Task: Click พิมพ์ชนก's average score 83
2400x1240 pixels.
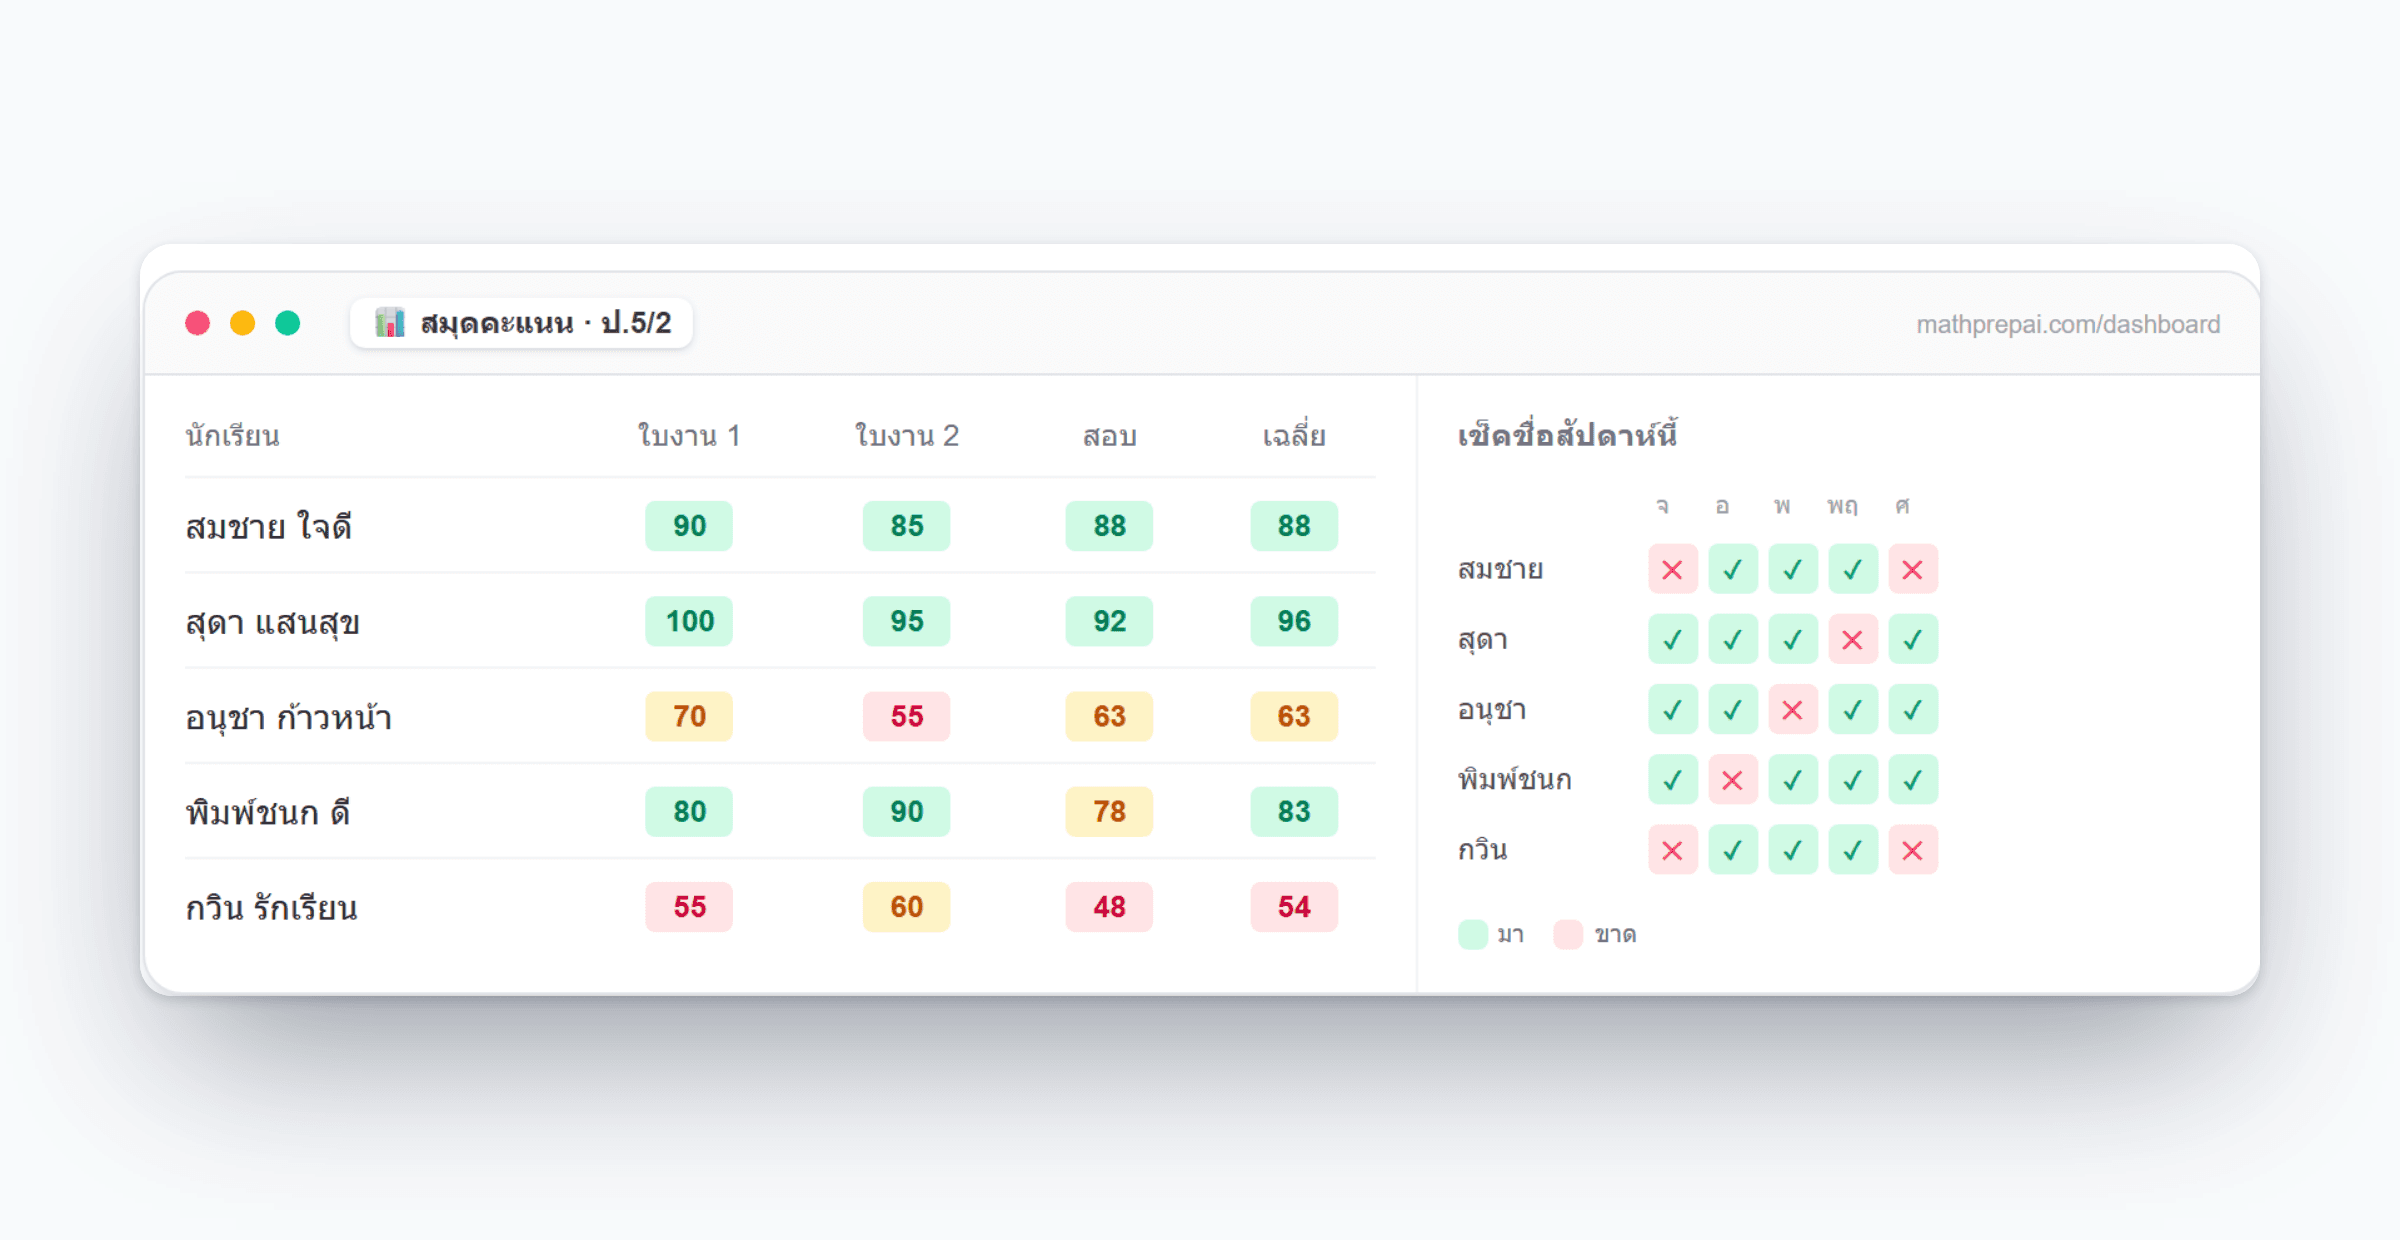Action: tap(1294, 811)
